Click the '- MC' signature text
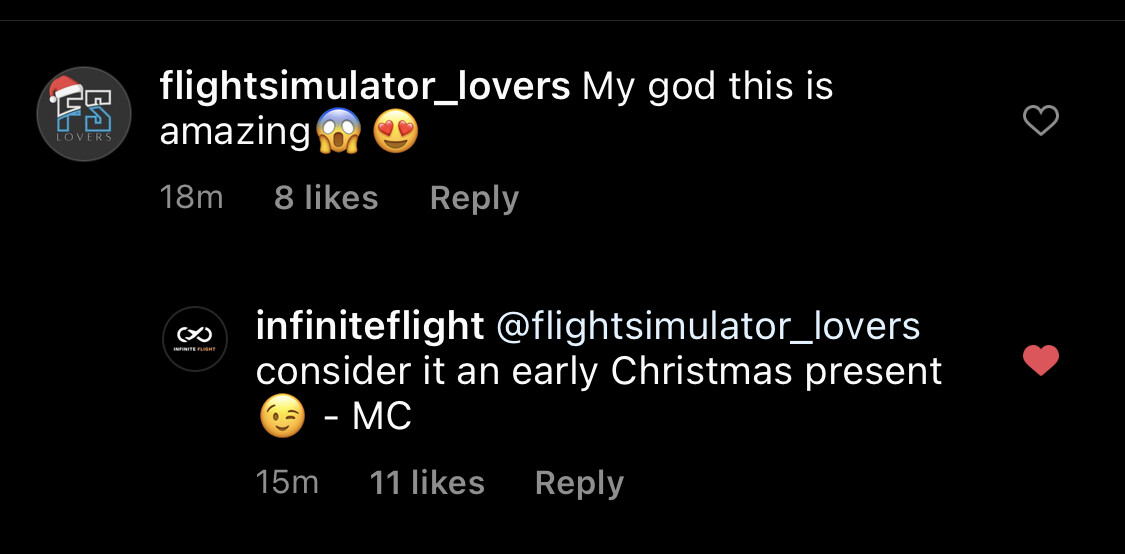 tap(368, 417)
